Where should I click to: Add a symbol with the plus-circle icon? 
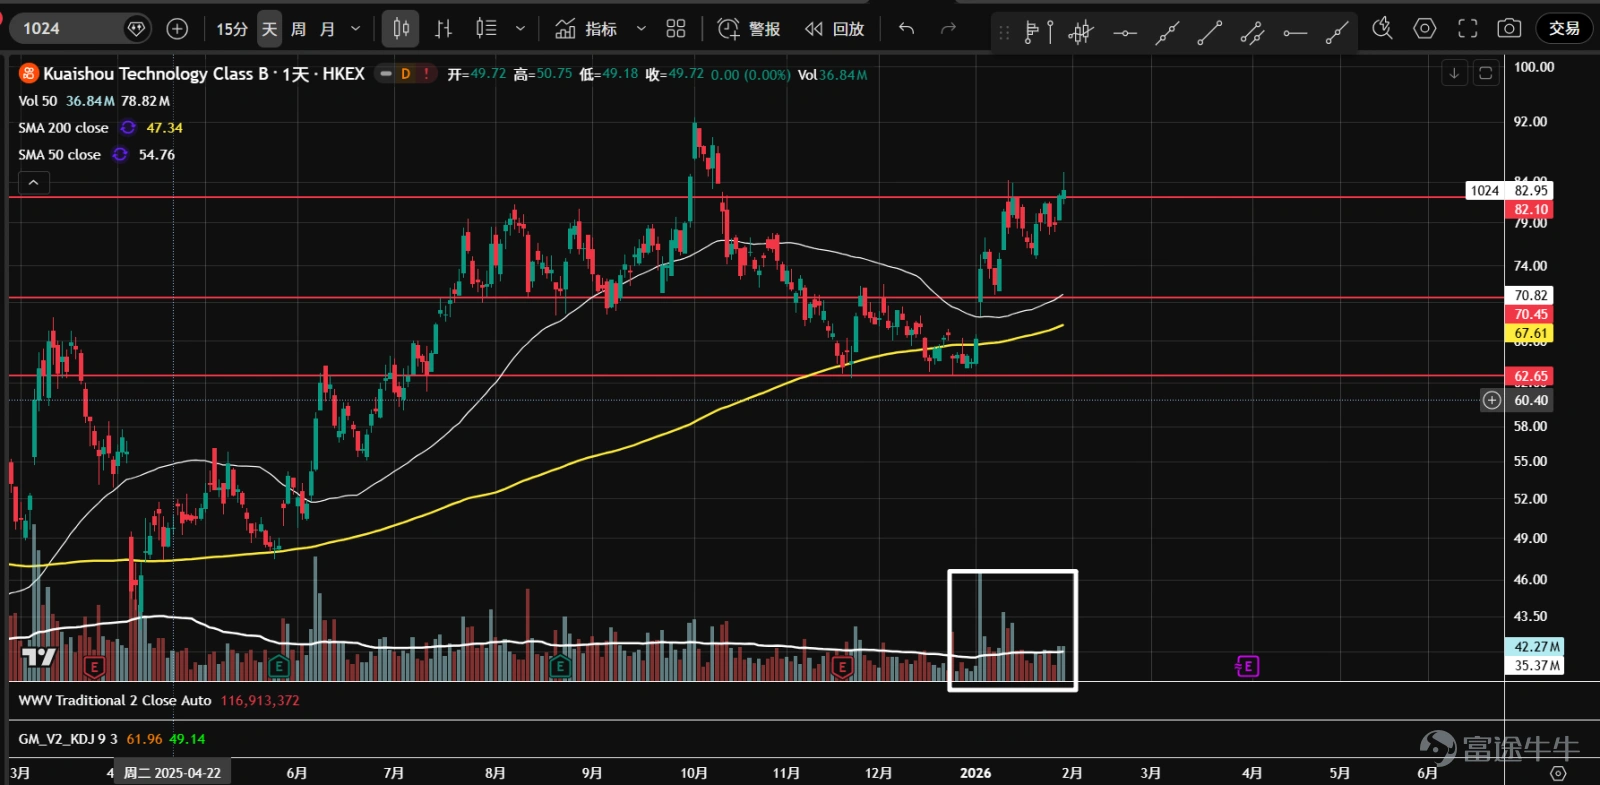pos(177,28)
